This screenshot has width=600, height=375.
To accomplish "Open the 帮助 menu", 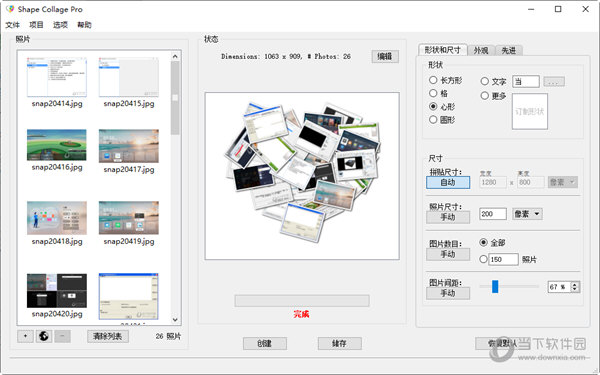I will tap(84, 25).
